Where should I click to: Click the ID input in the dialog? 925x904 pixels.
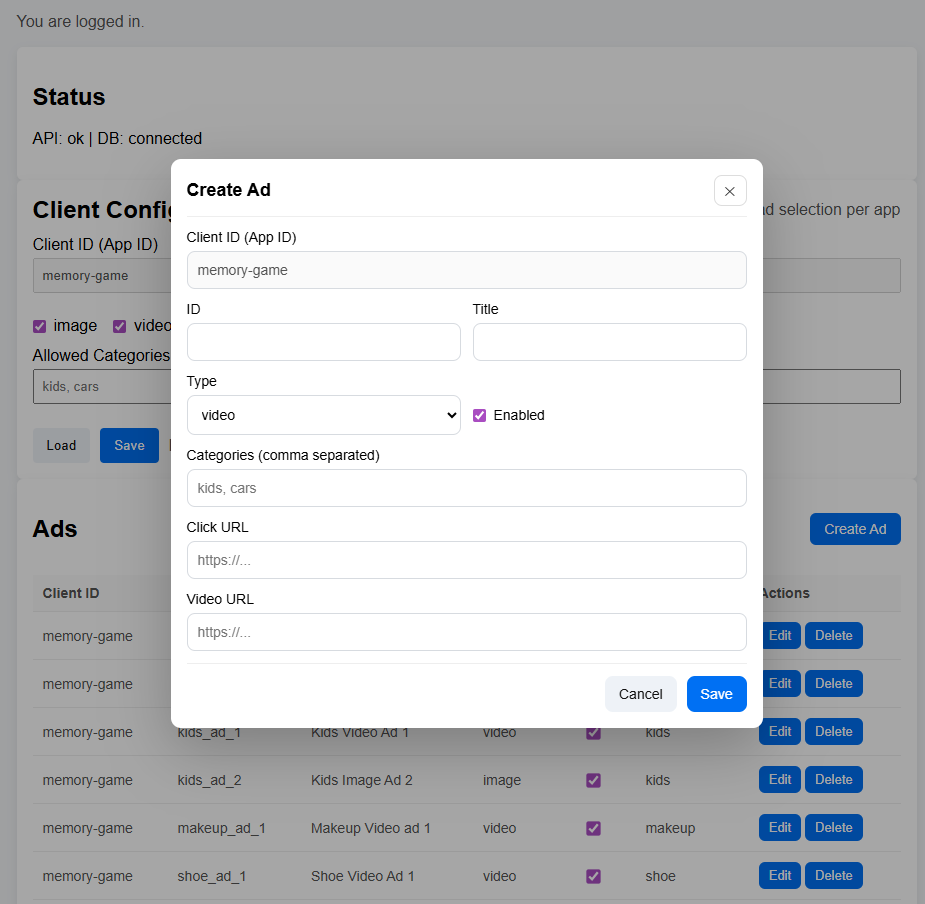[x=323, y=342]
